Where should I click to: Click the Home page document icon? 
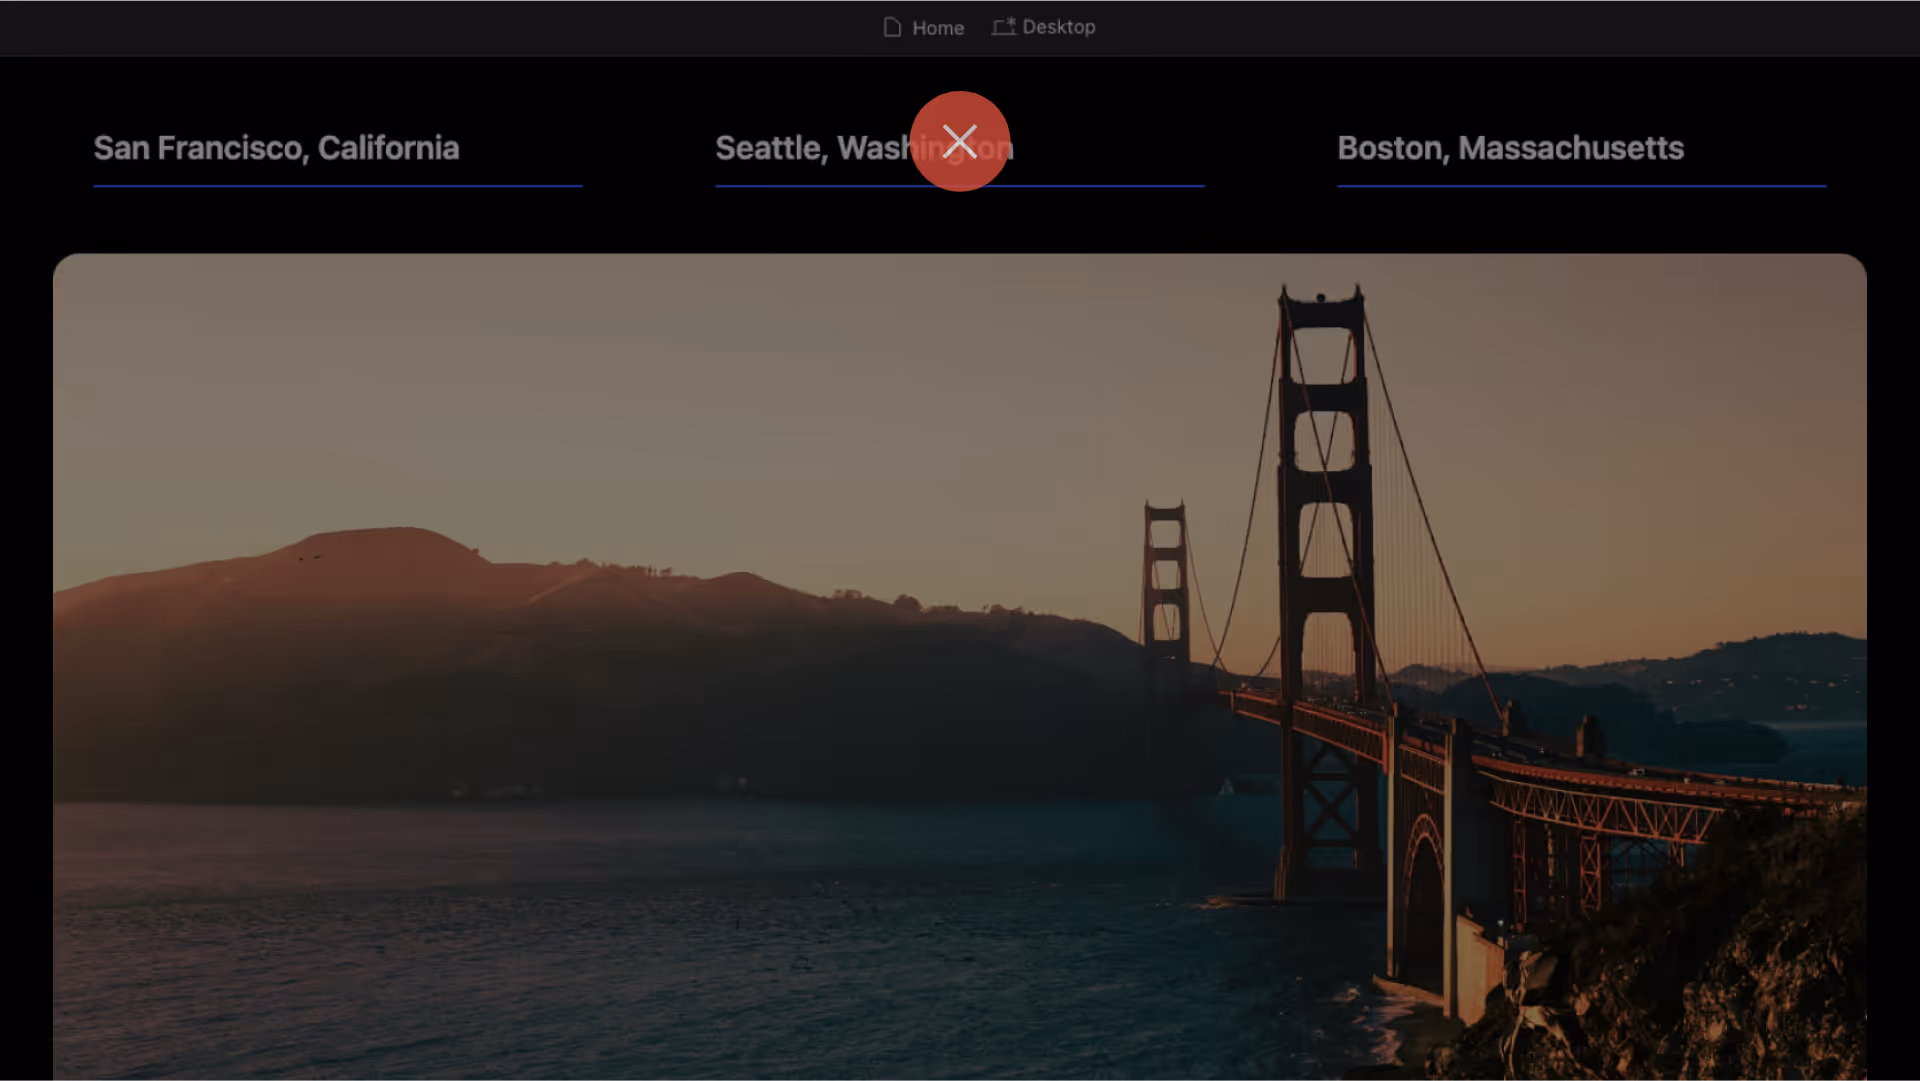pos(892,27)
